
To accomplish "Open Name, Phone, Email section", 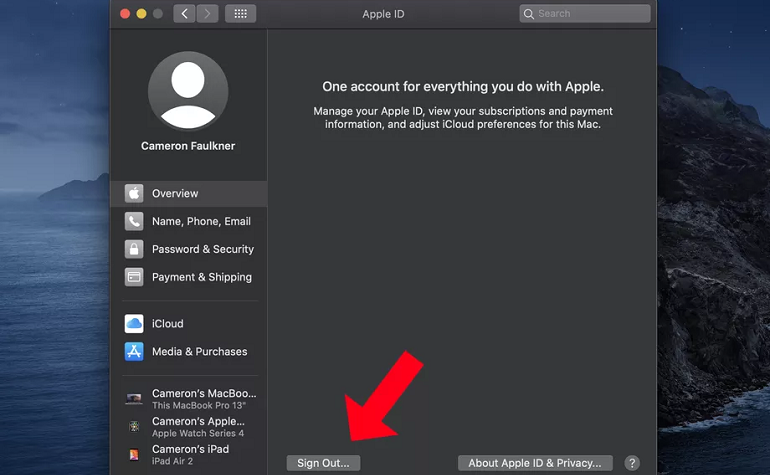I will click(x=189, y=222).
